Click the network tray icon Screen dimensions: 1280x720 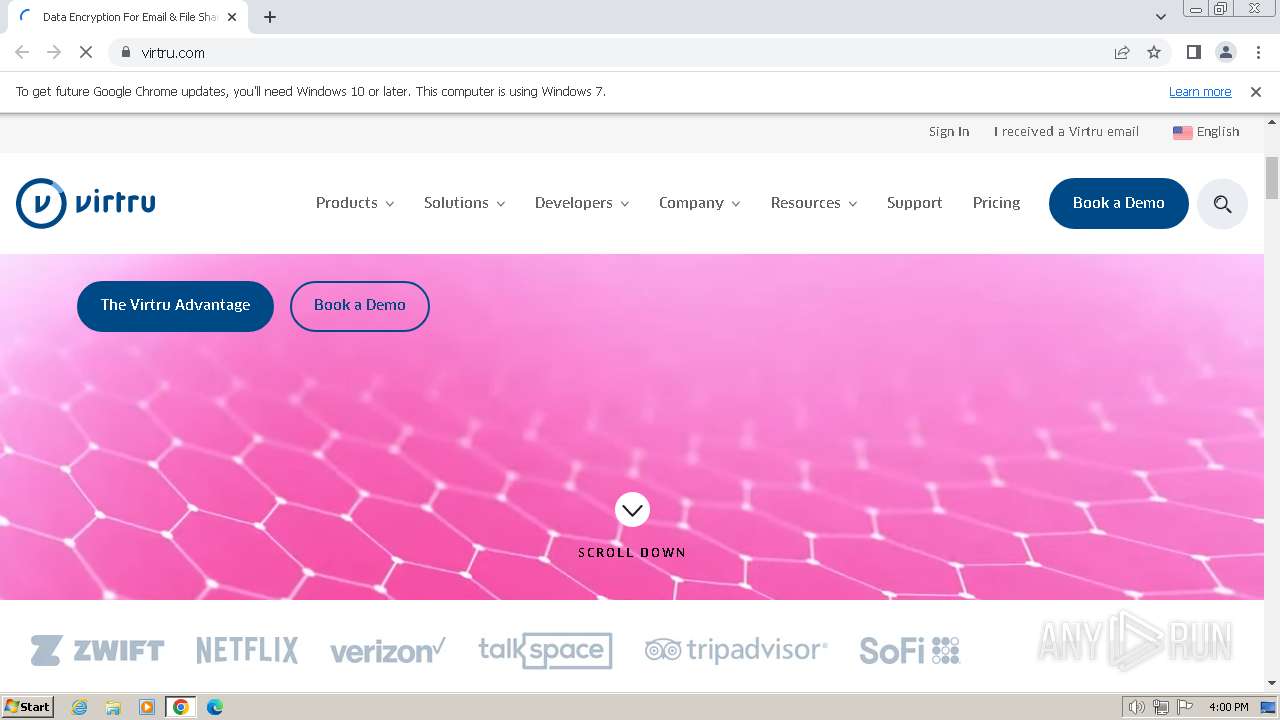1161,707
